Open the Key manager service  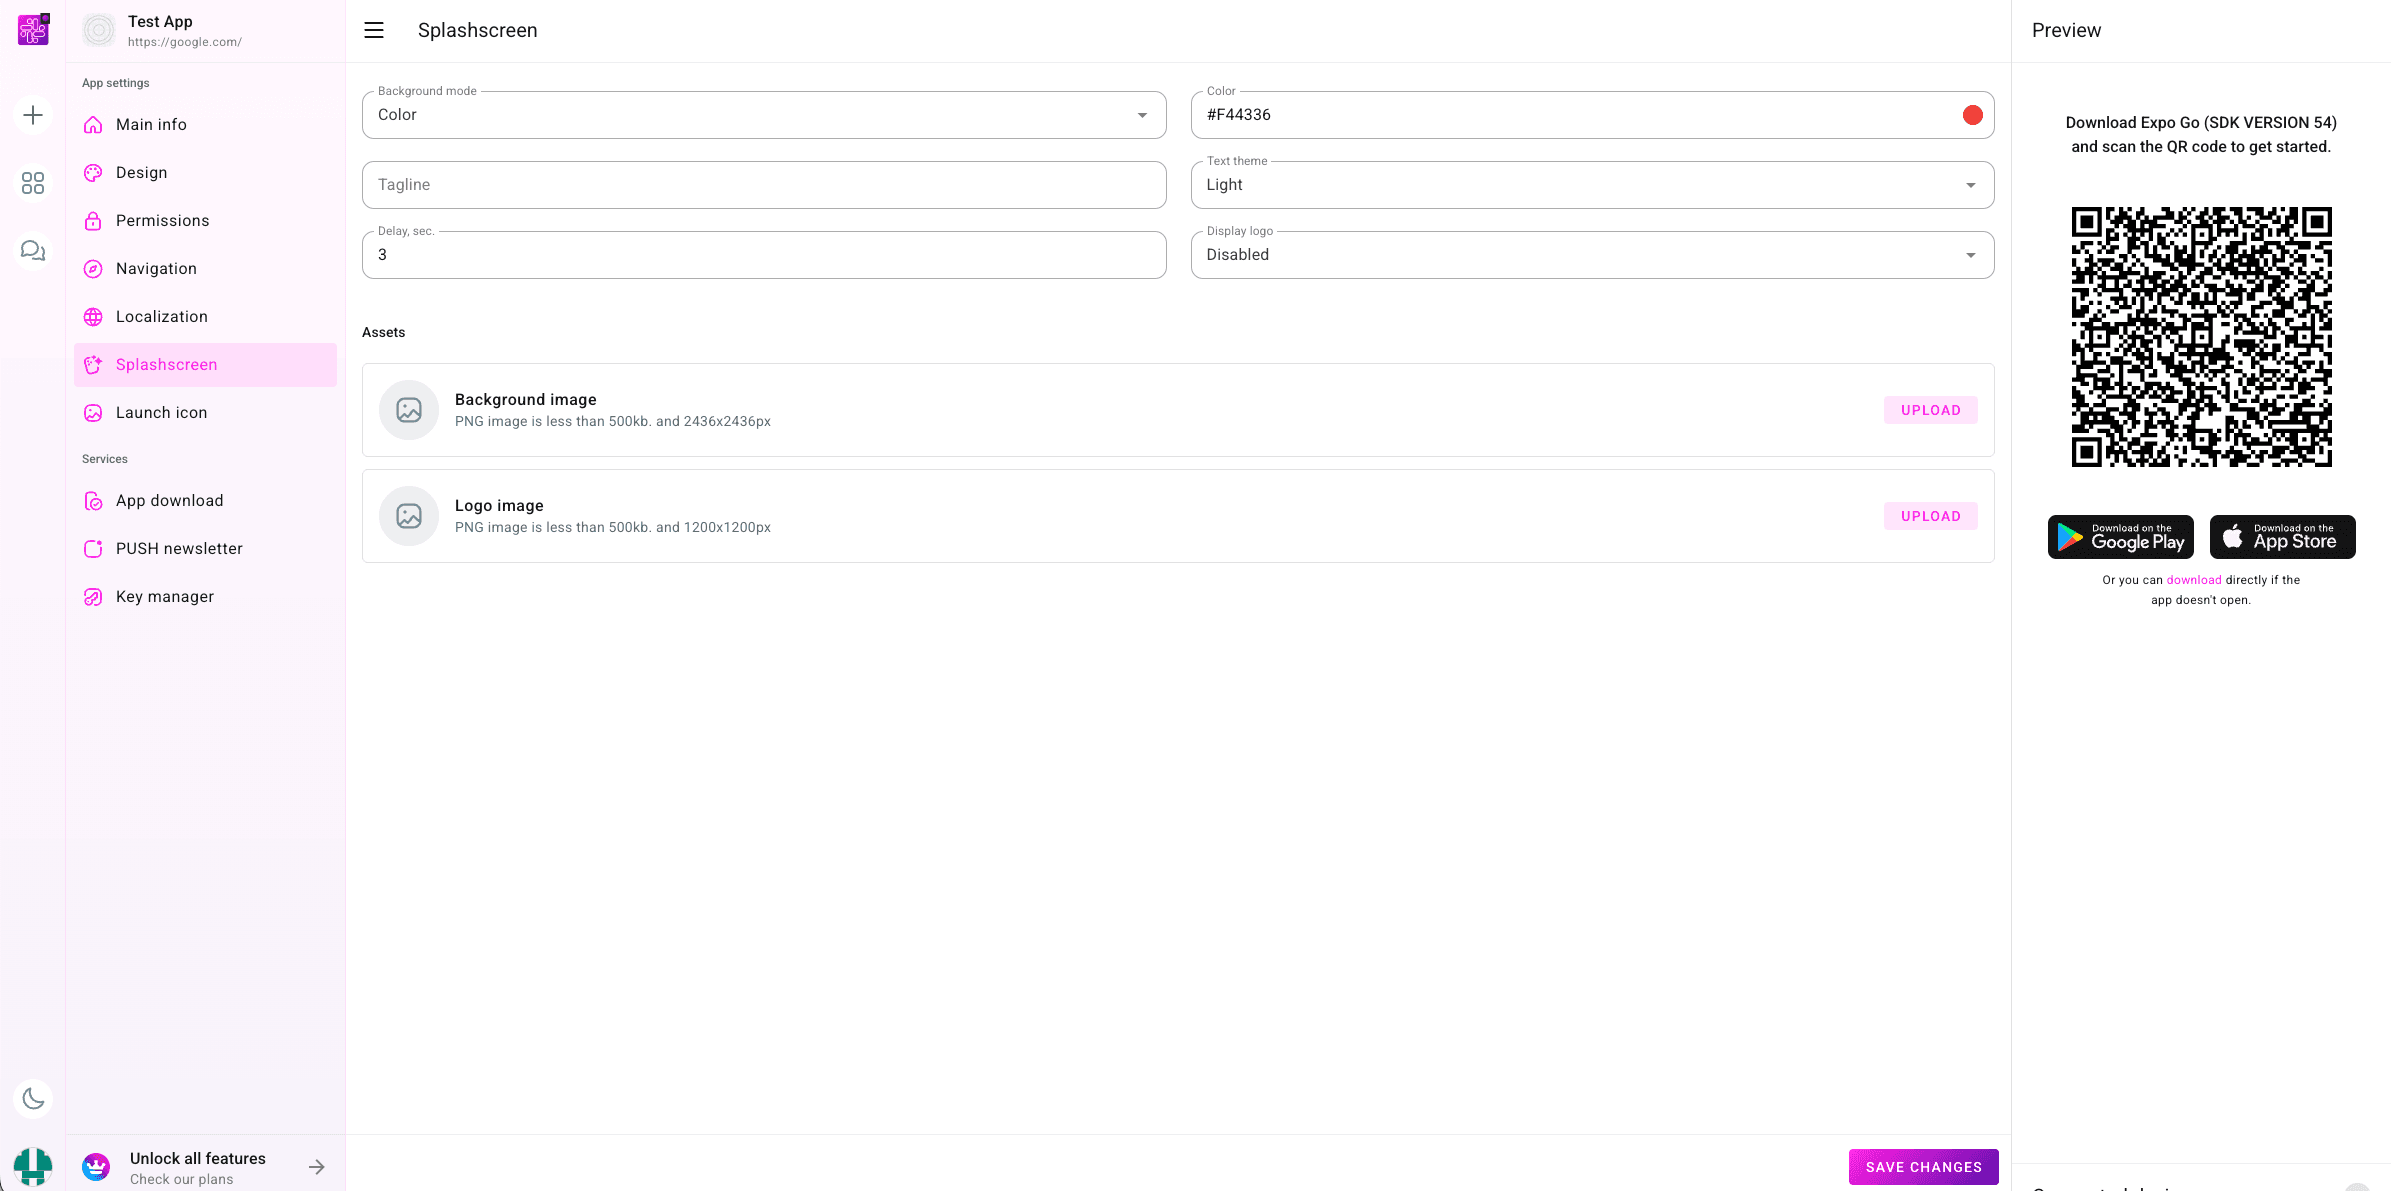pyautogui.click(x=205, y=597)
